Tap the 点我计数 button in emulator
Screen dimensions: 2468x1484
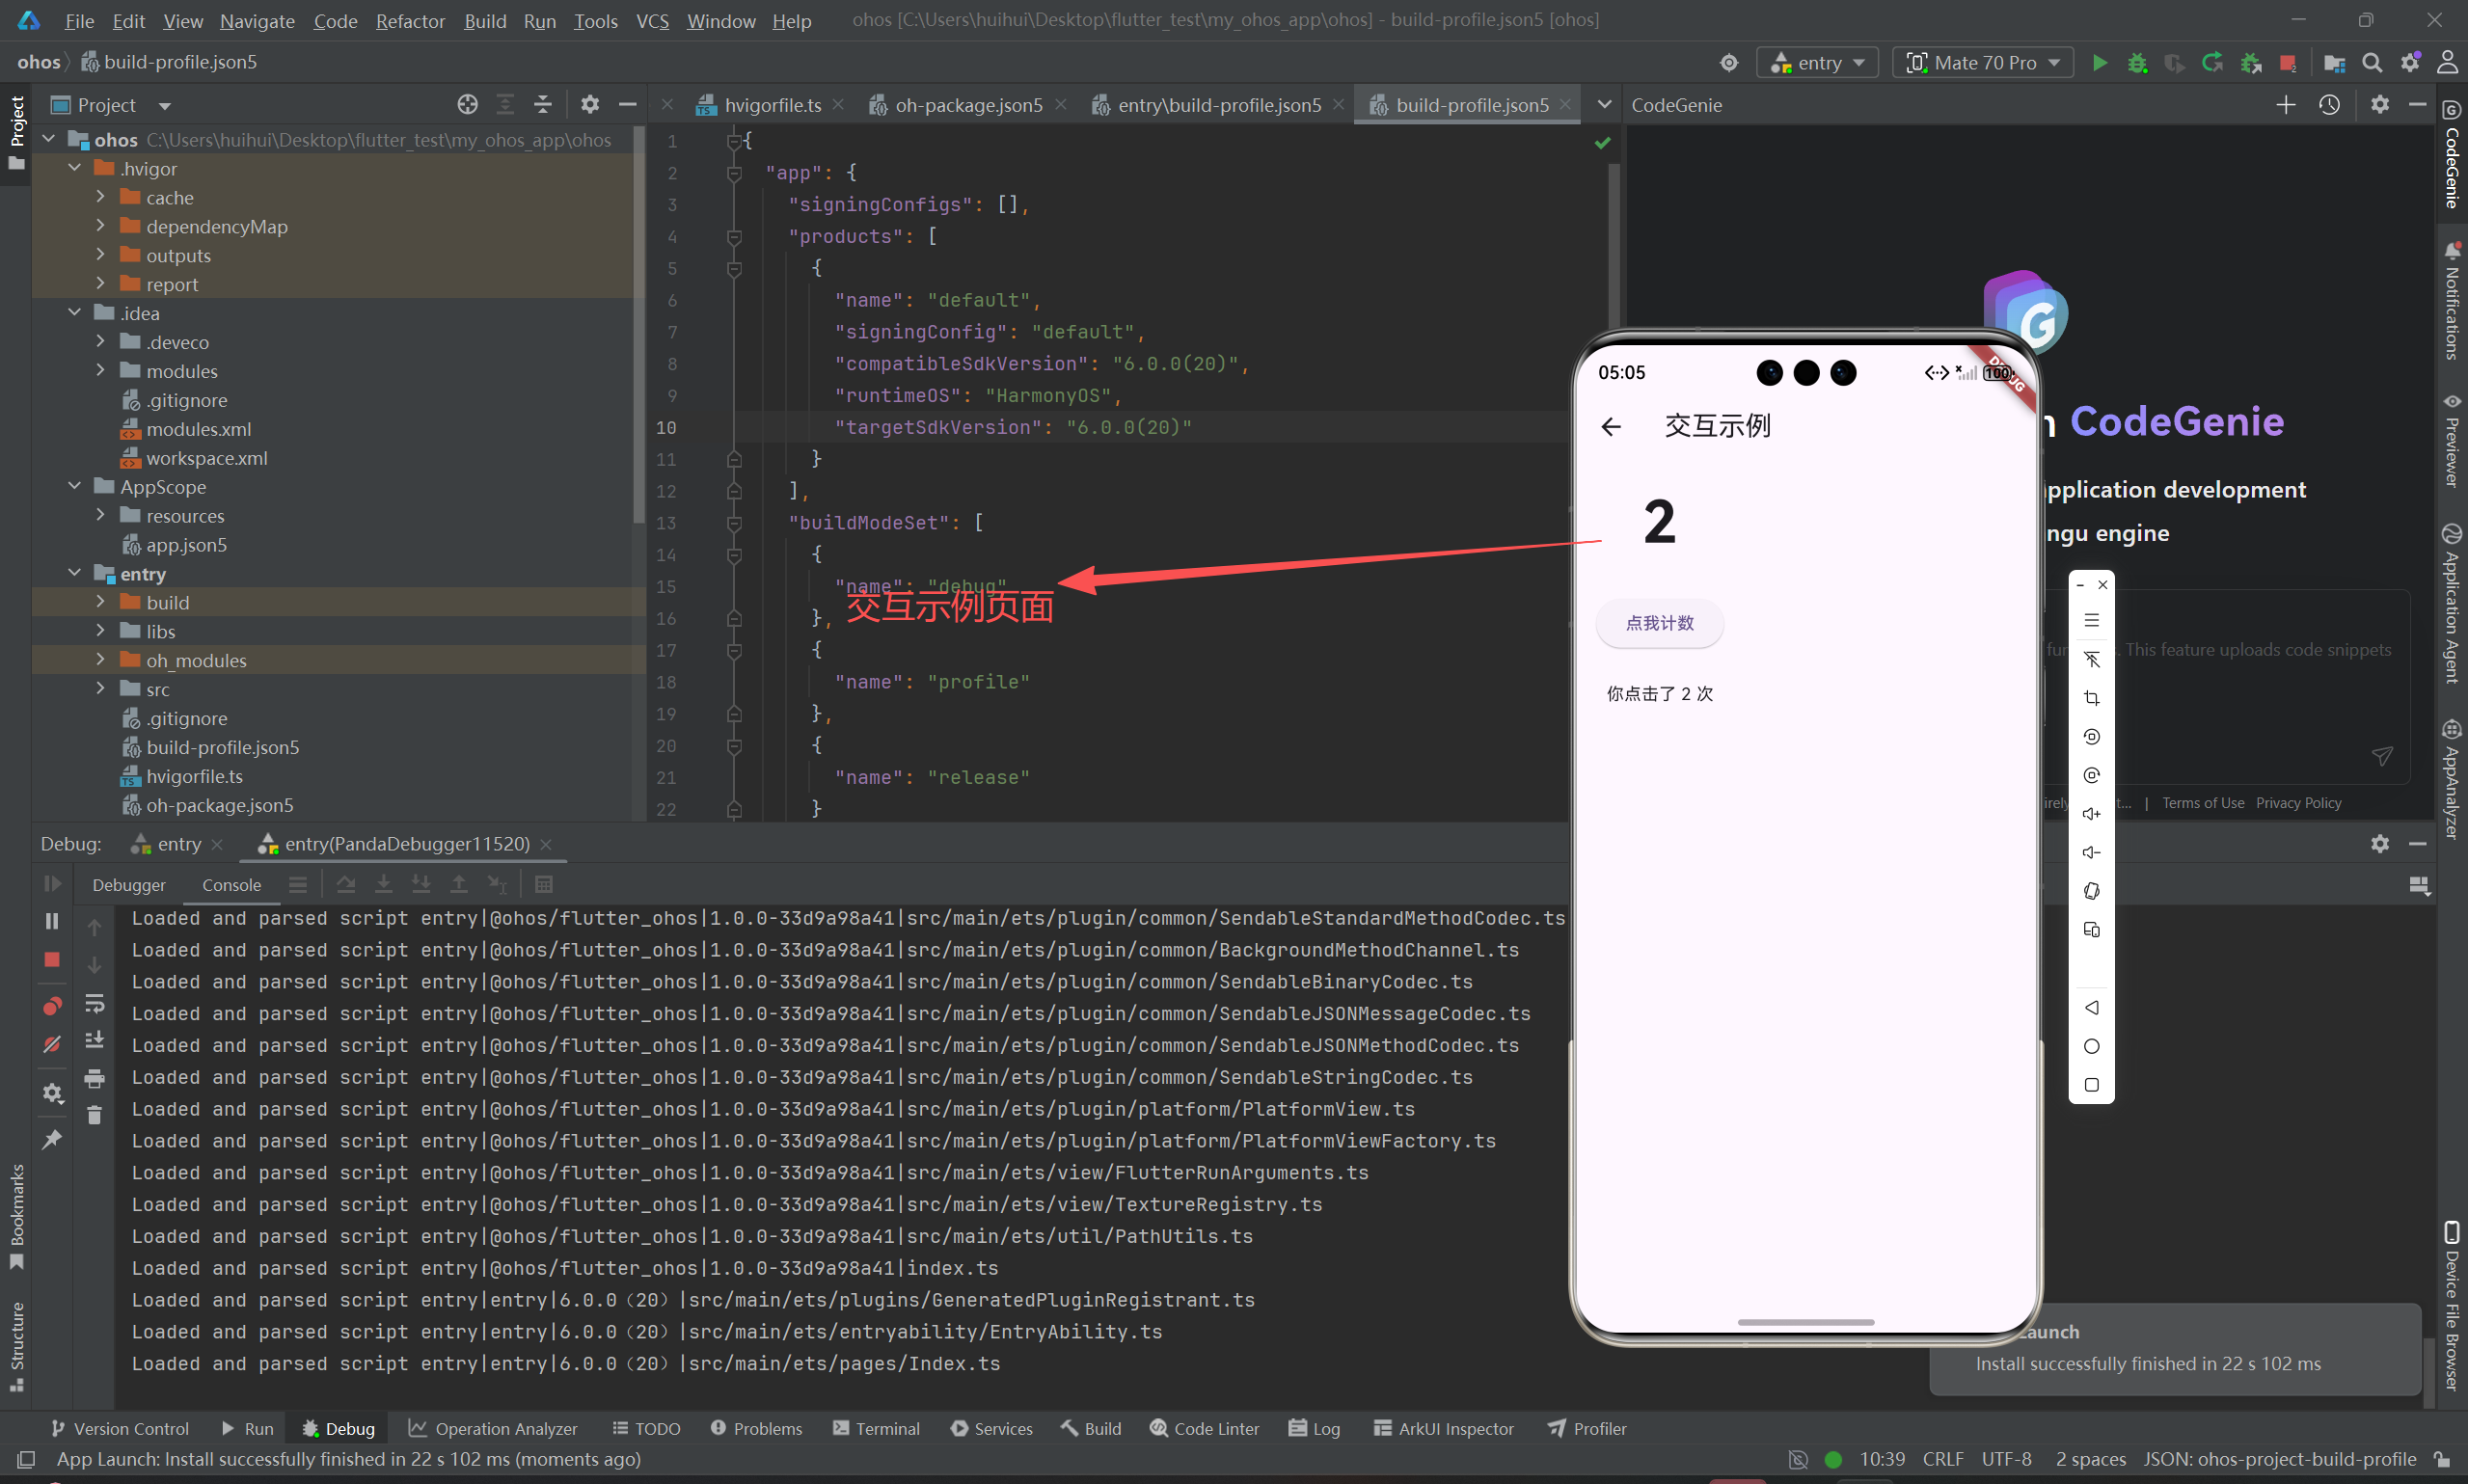coord(1659,623)
